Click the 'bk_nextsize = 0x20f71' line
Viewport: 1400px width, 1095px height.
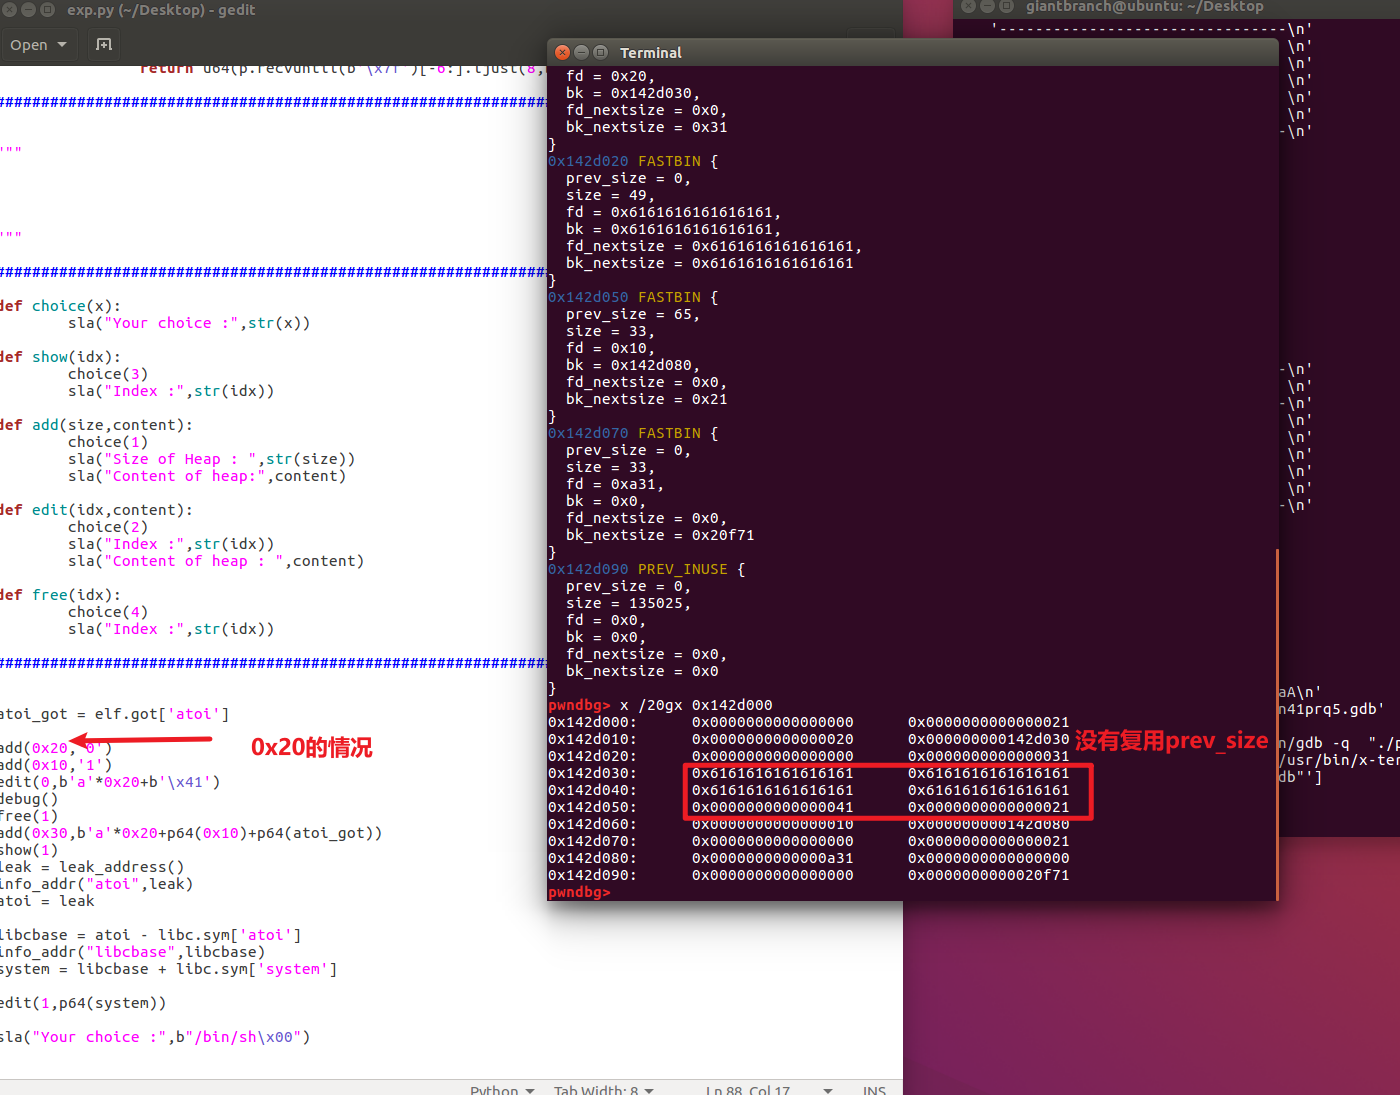click(x=660, y=535)
